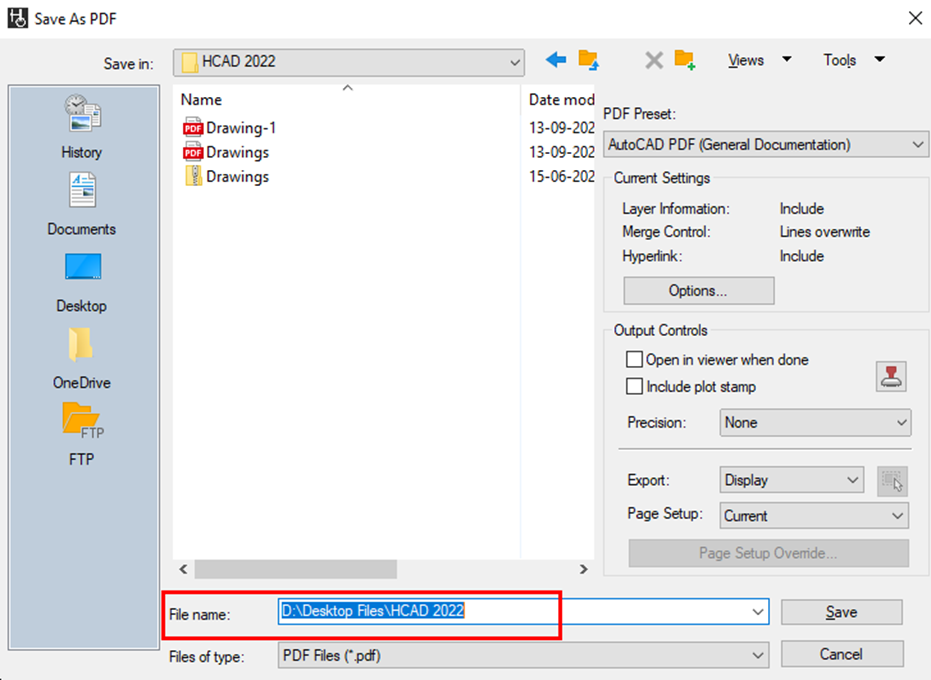Viewport: 931px width, 680px height.
Task: Click the Save As PDF title icon
Action: click(x=18, y=18)
